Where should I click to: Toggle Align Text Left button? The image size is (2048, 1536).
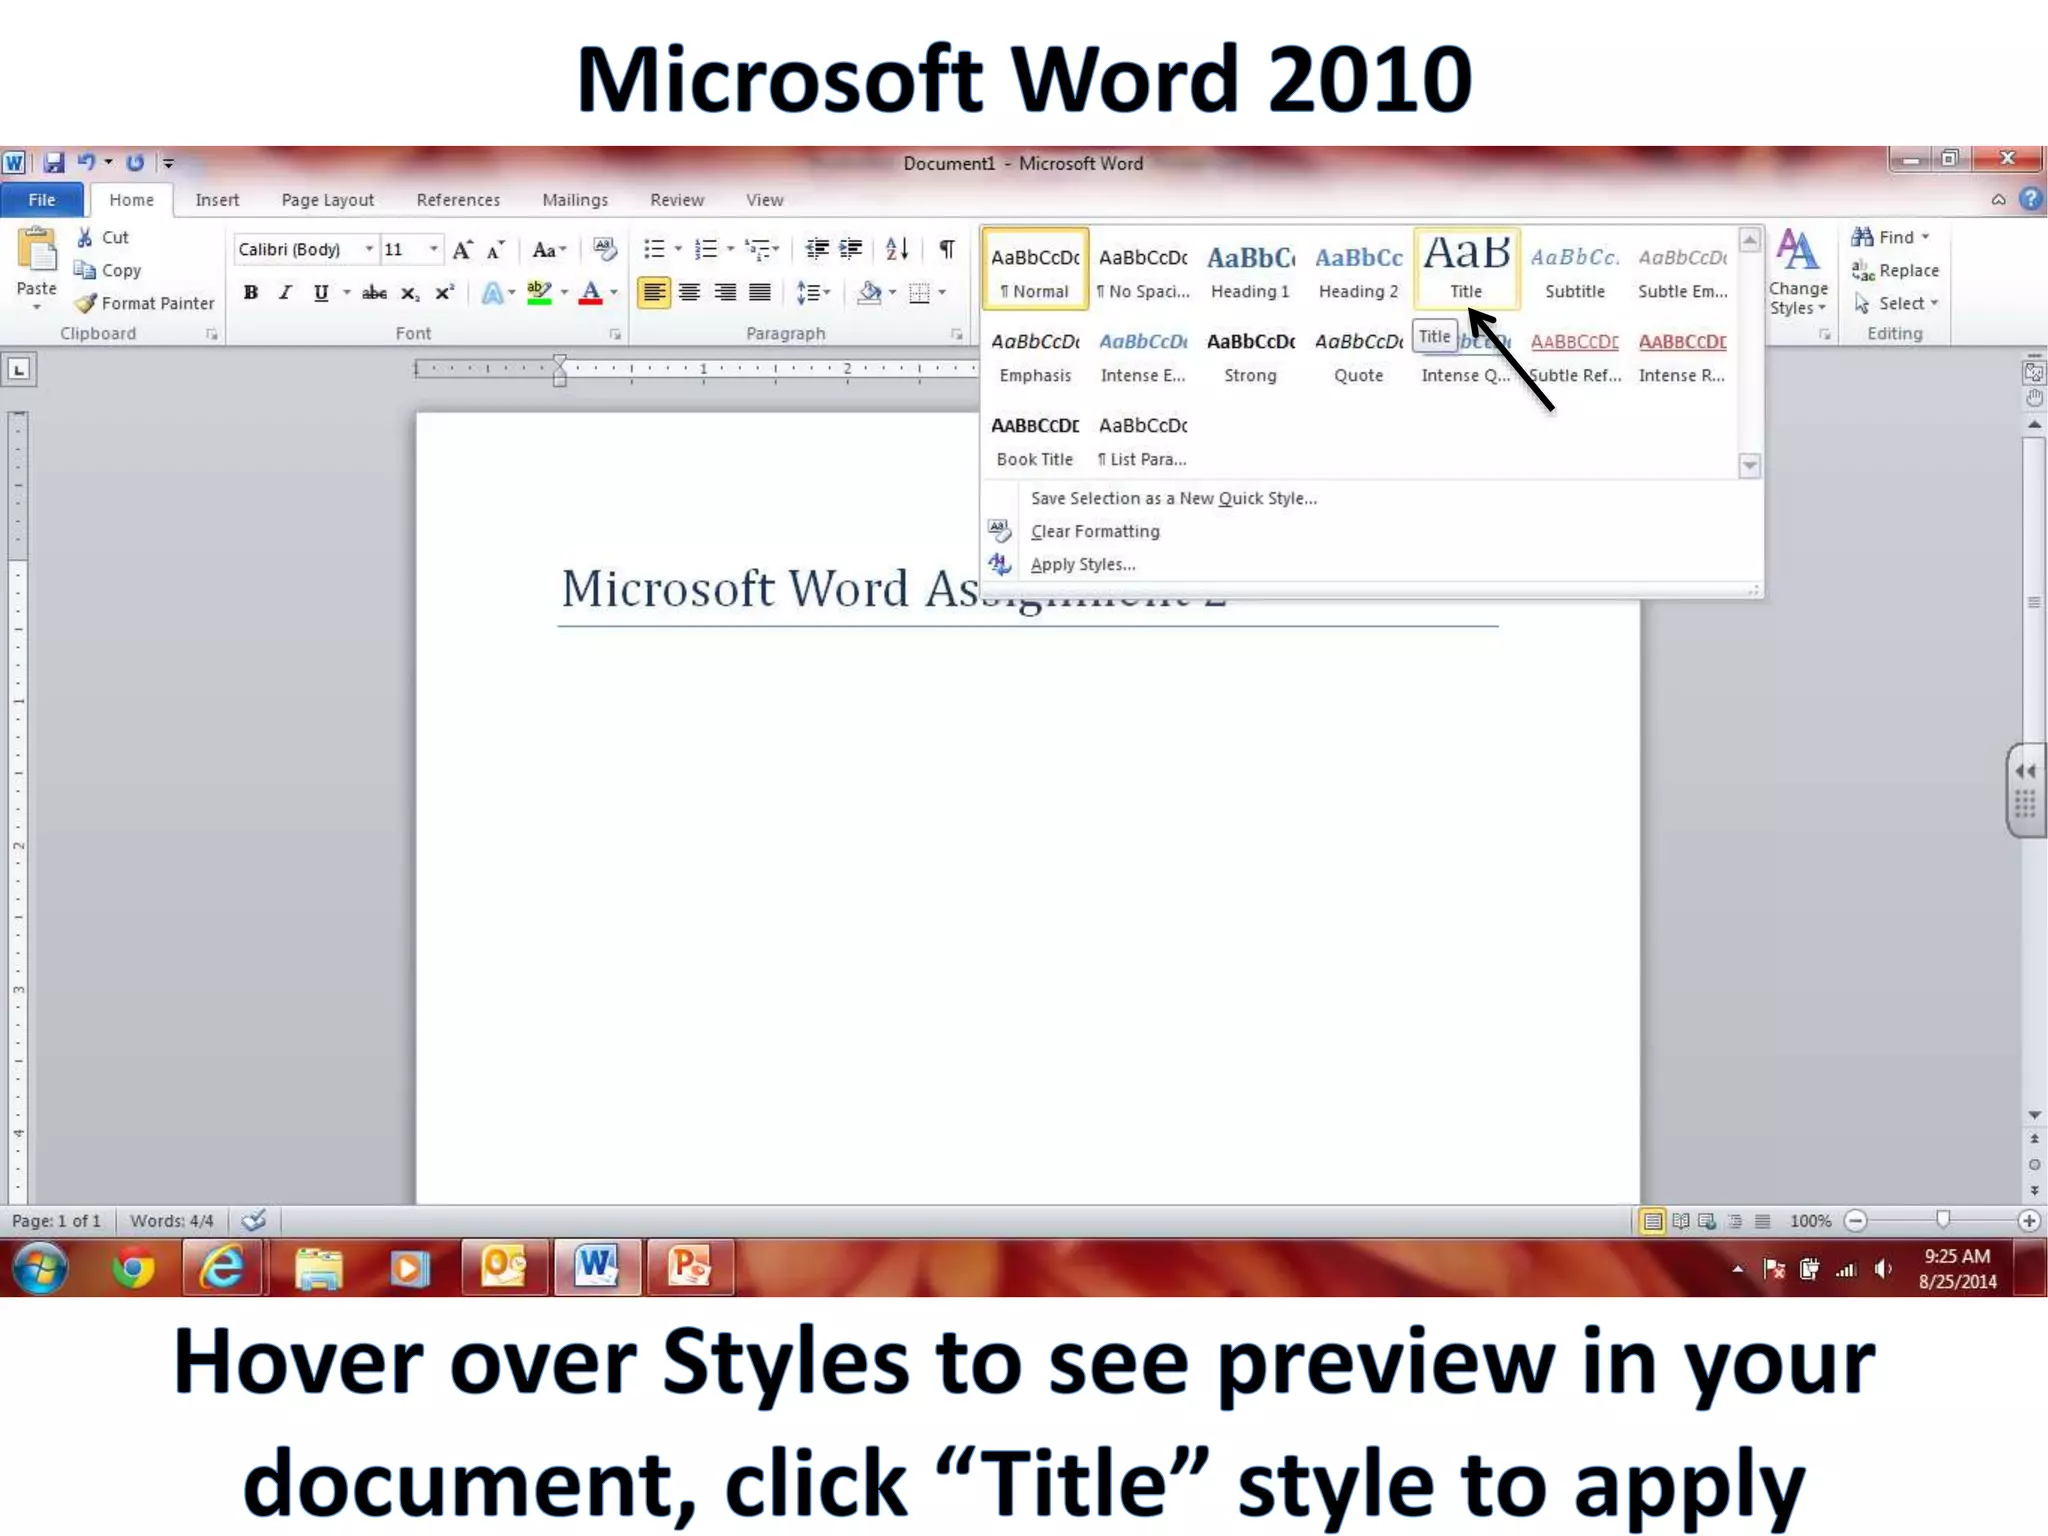pos(654,293)
